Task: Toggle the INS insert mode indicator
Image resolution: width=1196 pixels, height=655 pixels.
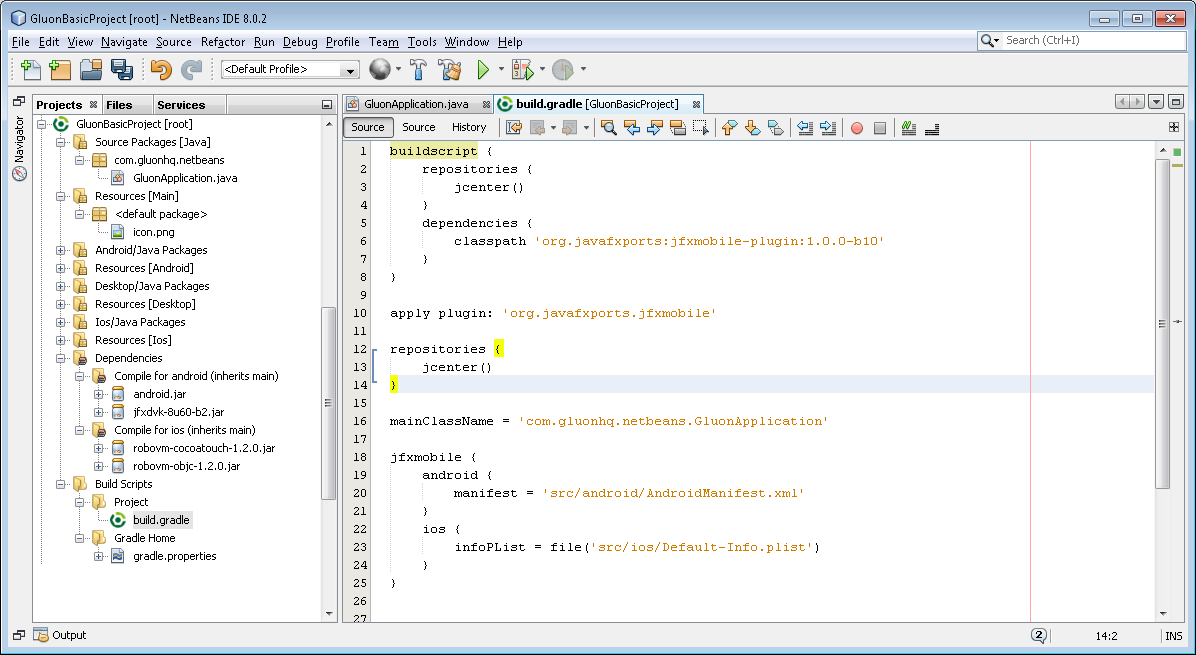Action: pos(1173,636)
